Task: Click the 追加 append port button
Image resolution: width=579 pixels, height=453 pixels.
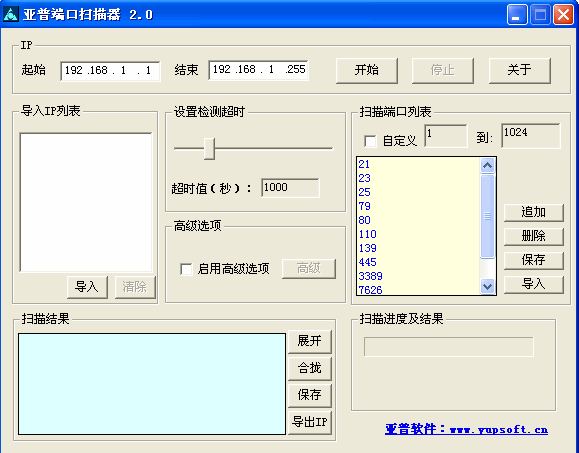Action: click(534, 212)
